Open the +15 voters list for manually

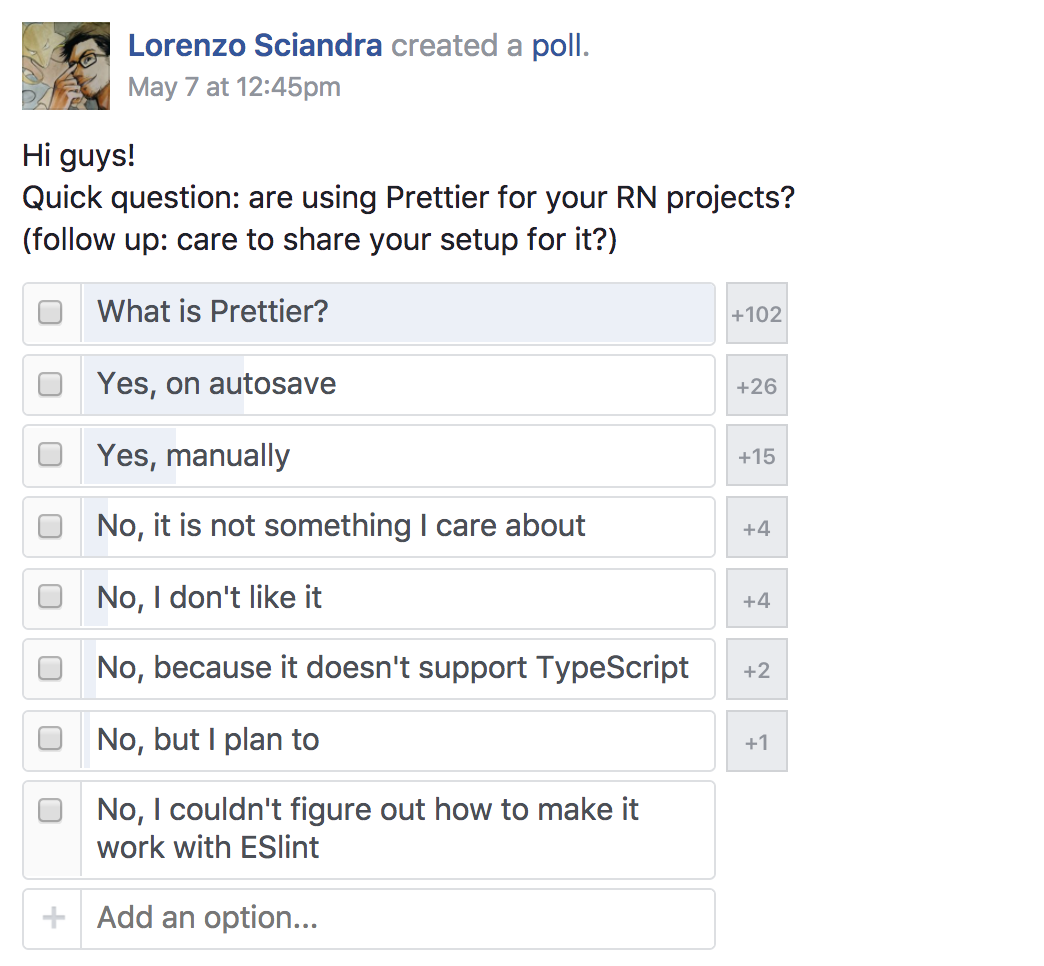coord(756,456)
